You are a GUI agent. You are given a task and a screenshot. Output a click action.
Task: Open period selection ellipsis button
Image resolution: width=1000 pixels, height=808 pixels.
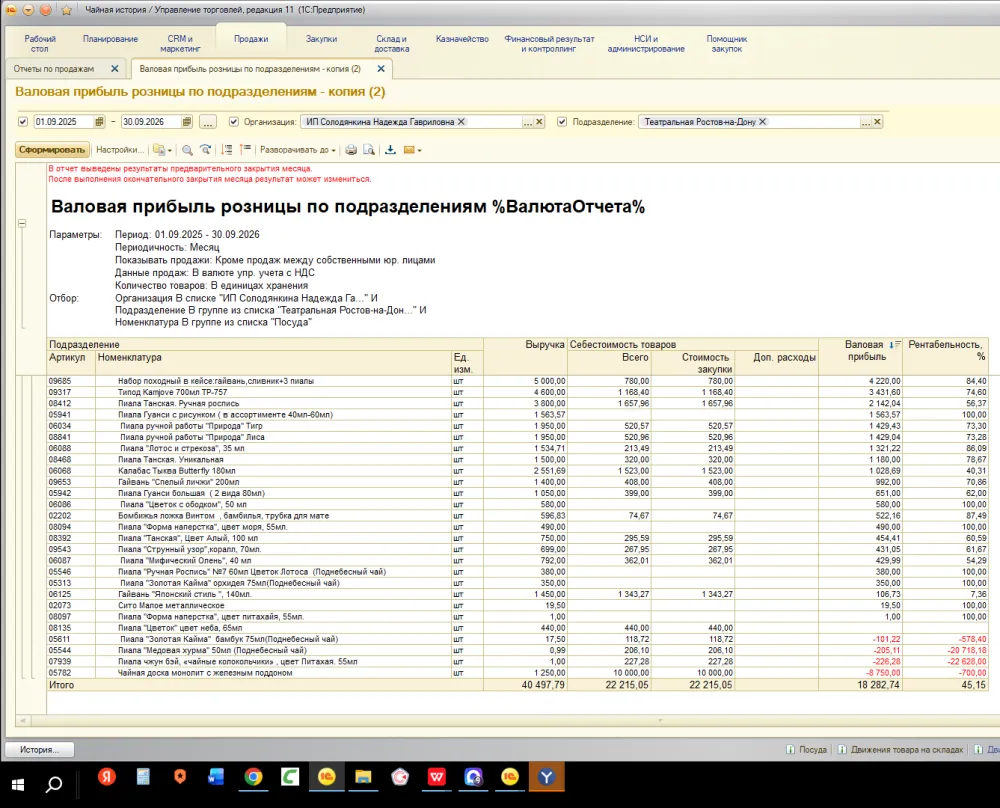[207, 122]
